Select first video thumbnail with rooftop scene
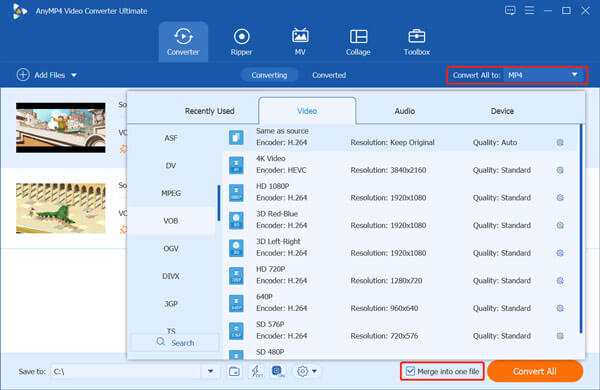The width and height of the screenshot is (600, 390). [60, 127]
